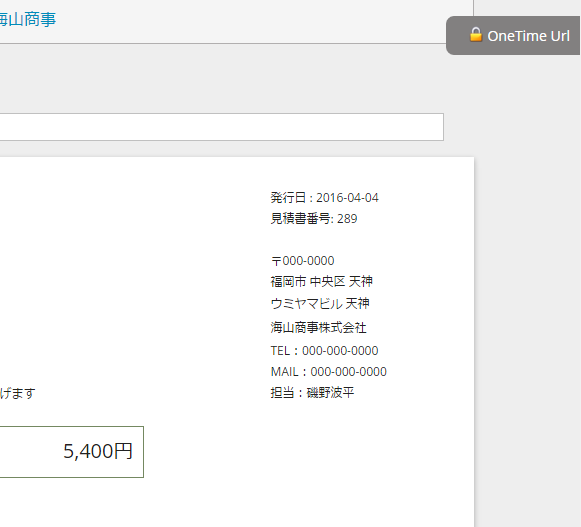
Task: Click the MAIL contact line
Action: (x=329, y=372)
